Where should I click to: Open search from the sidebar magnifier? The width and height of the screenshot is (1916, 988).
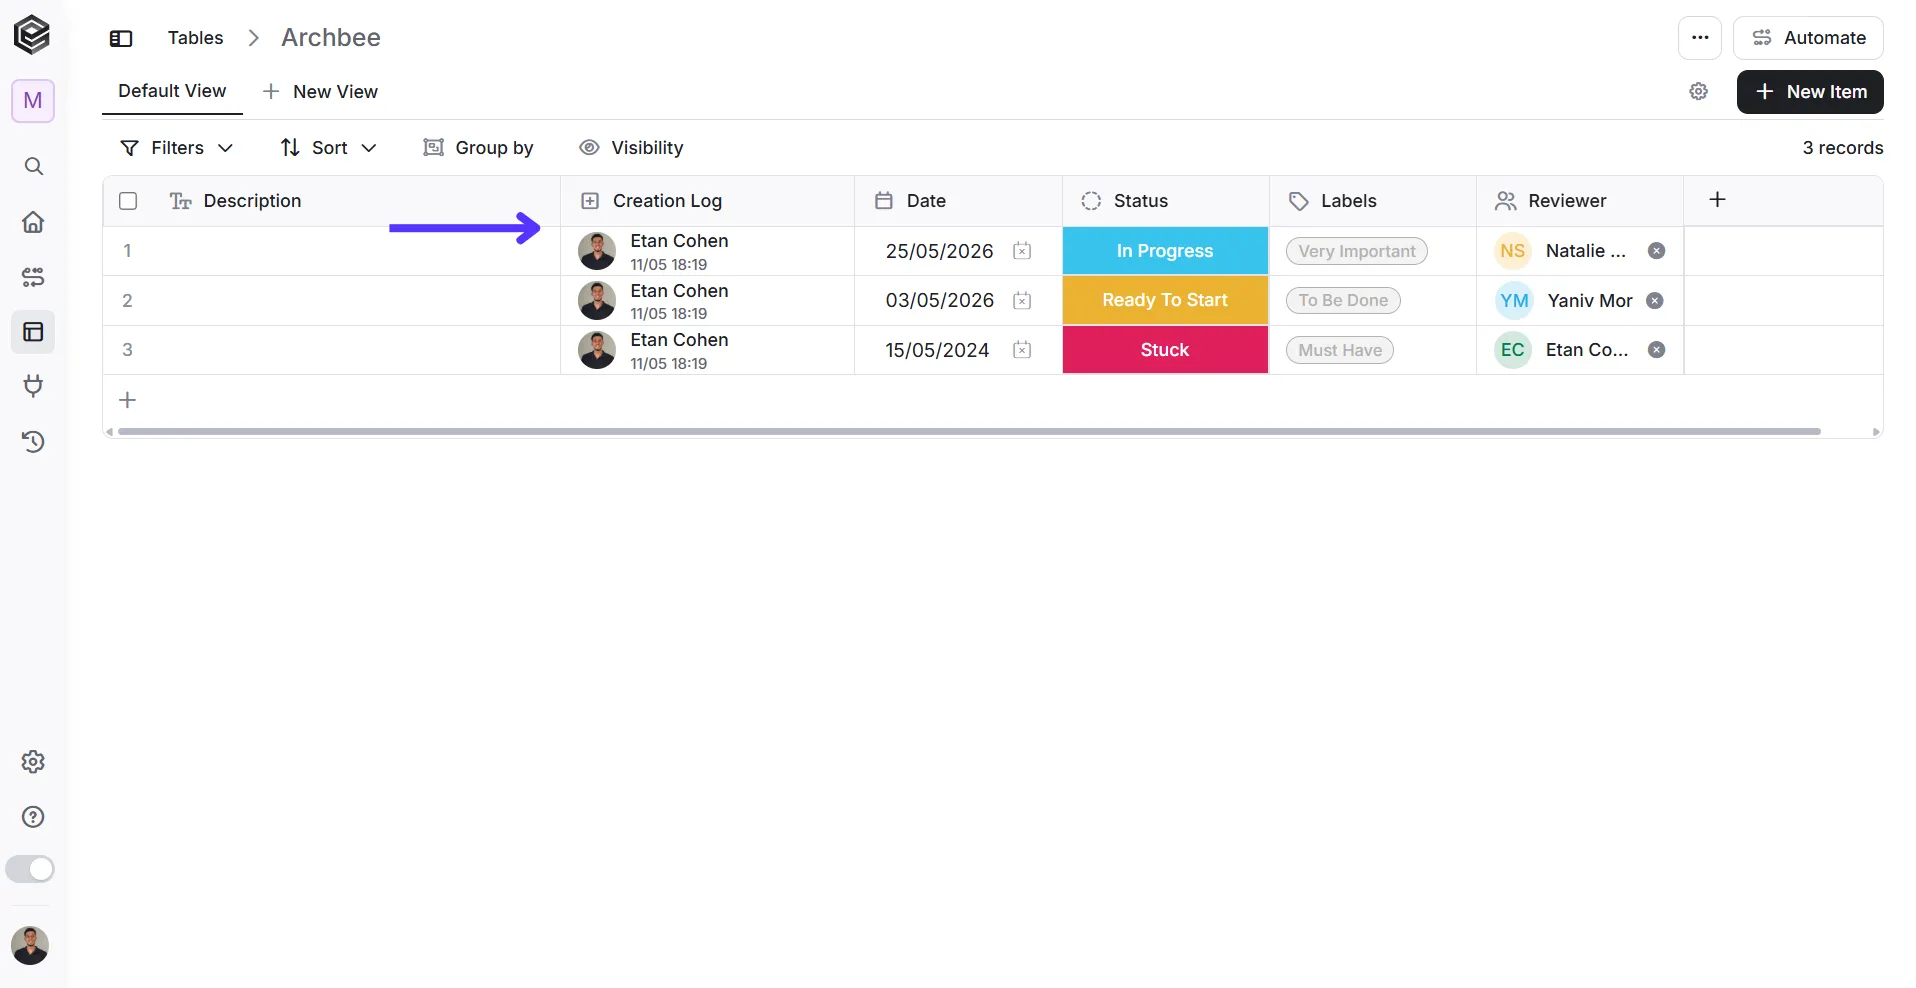click(x=33, y=166)
